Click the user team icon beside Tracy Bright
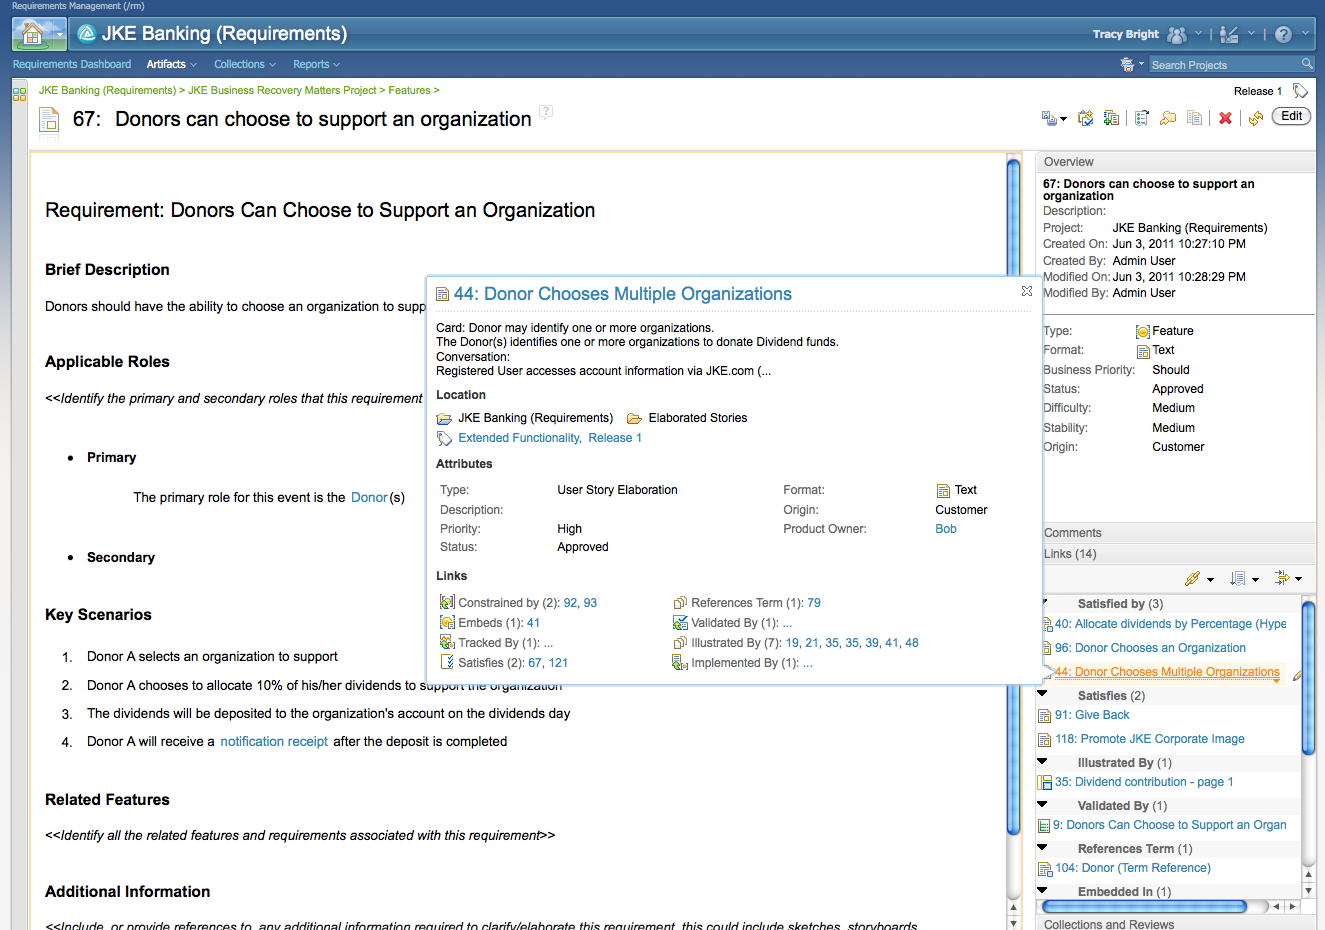Viewport: 1325px width, 930px height. 1177,35
